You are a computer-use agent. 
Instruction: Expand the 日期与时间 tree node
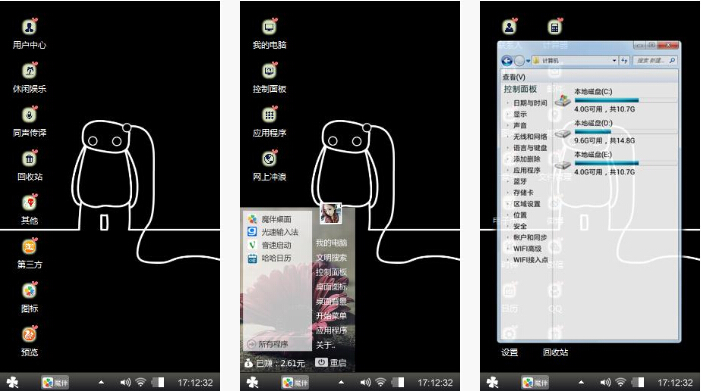point(508,103)
